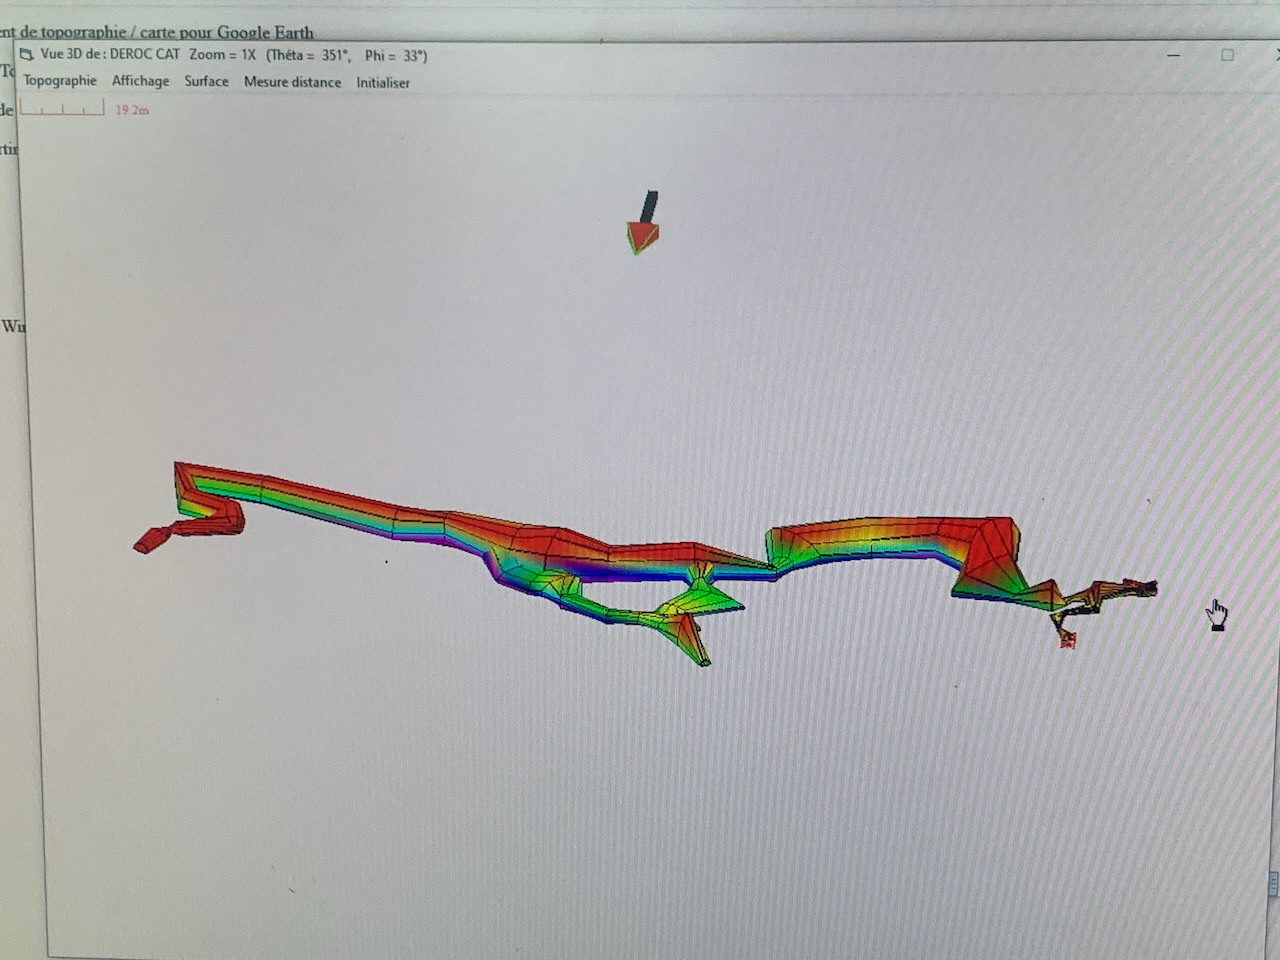Open the Surface menu
This screenshot has width=1280, height=960.
[206, 82]
